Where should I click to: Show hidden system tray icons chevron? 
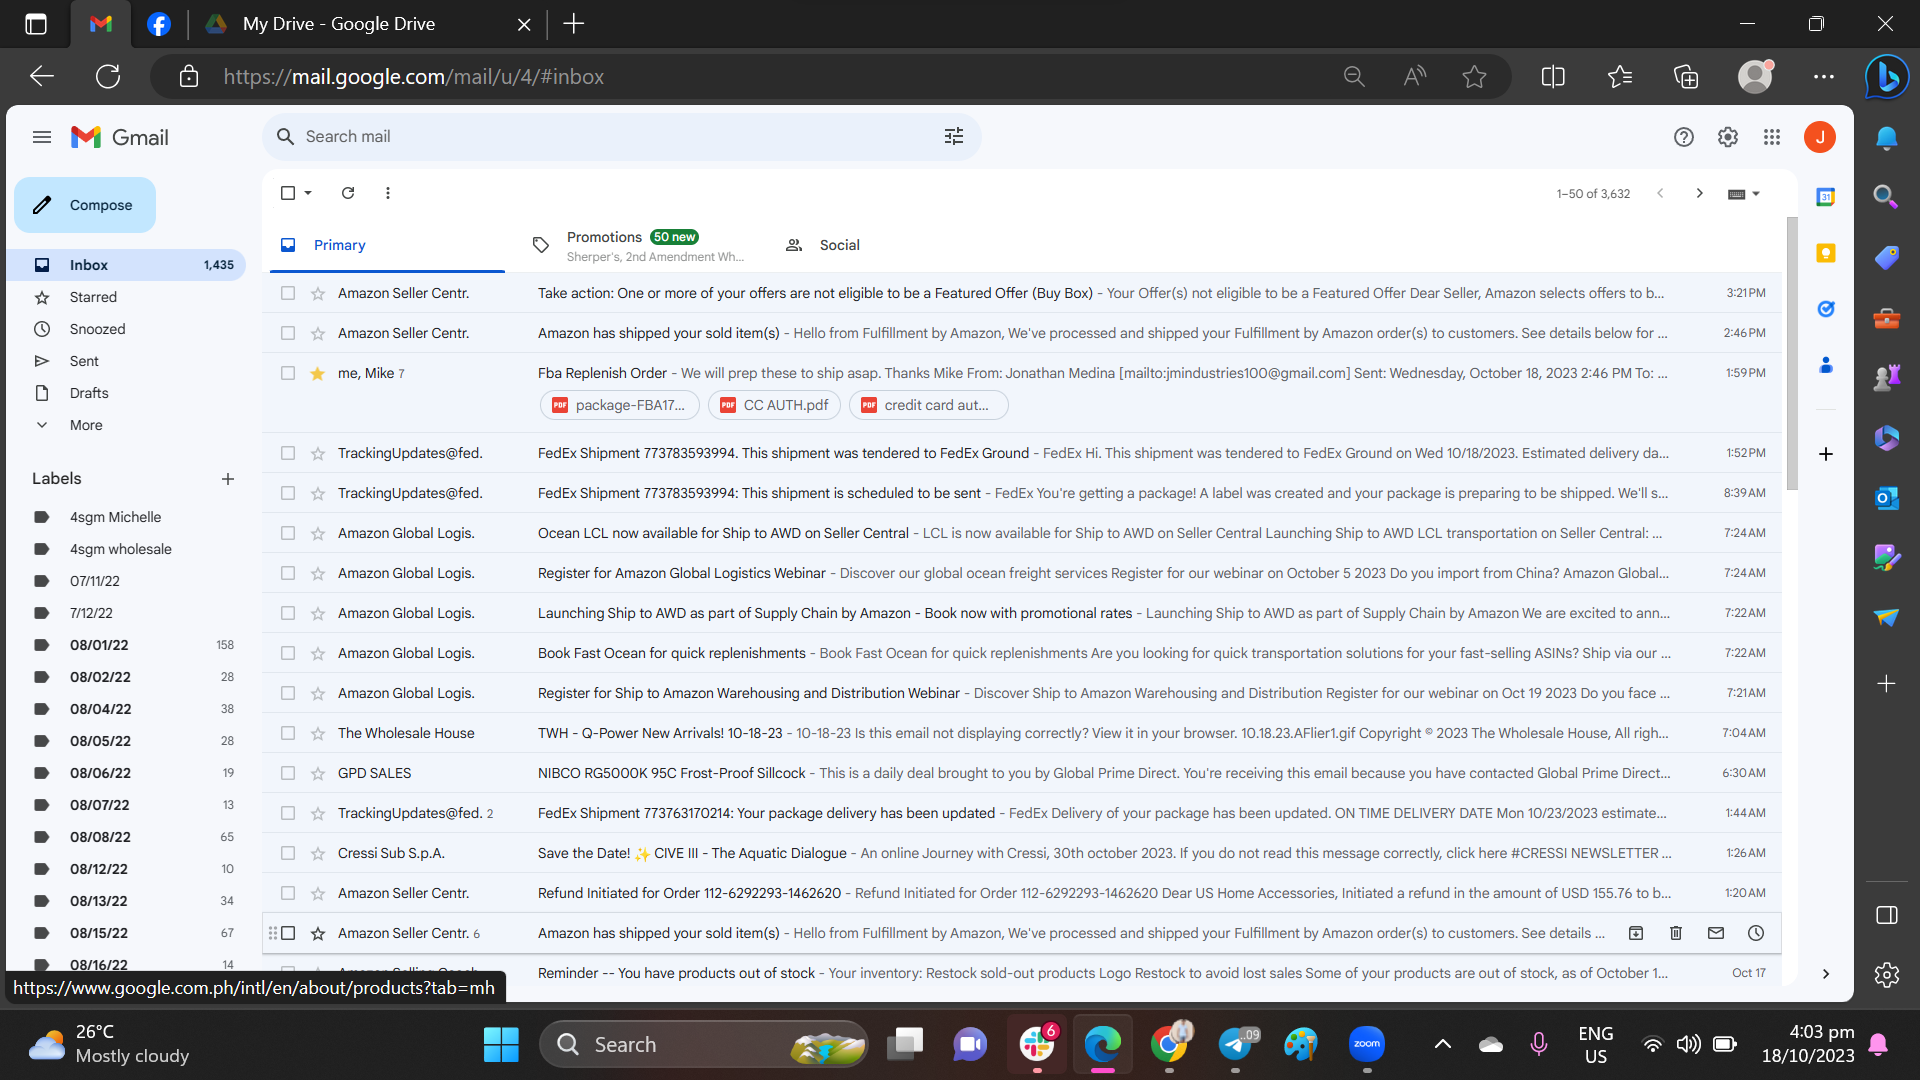pos(1442,1045)
